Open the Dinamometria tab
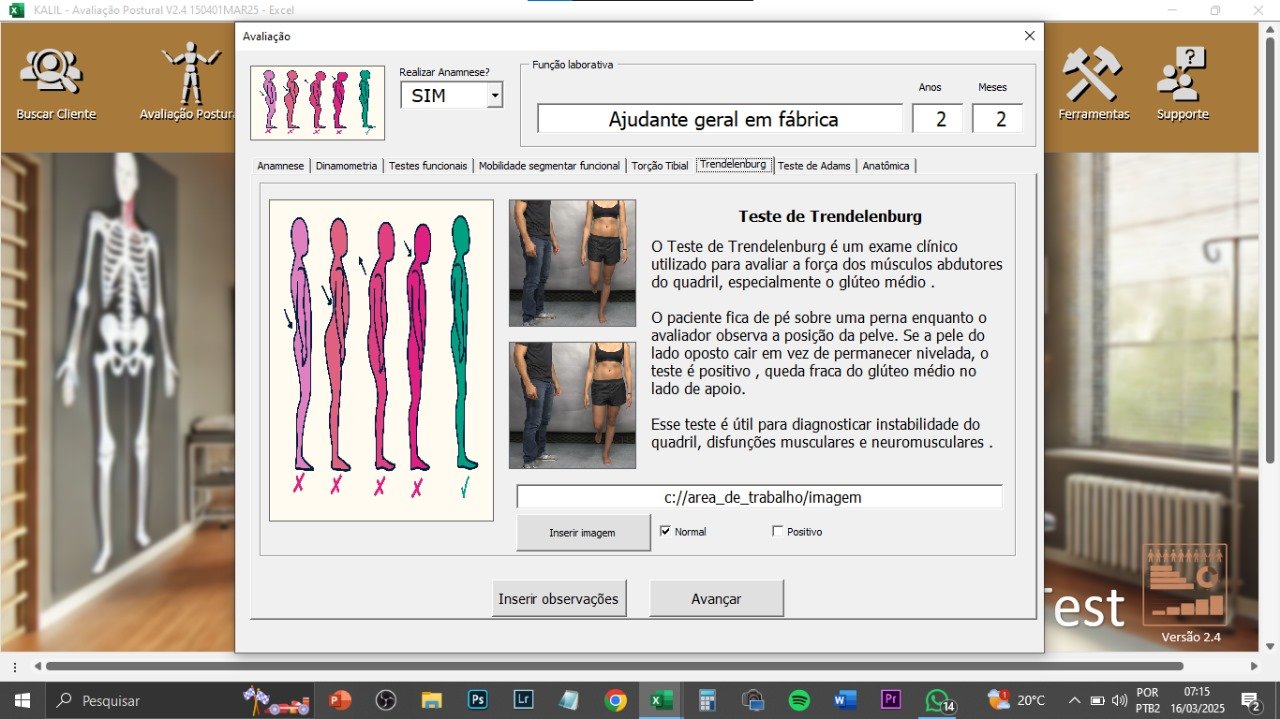This screenshot has height=719, width=1280. pos(346,166)
